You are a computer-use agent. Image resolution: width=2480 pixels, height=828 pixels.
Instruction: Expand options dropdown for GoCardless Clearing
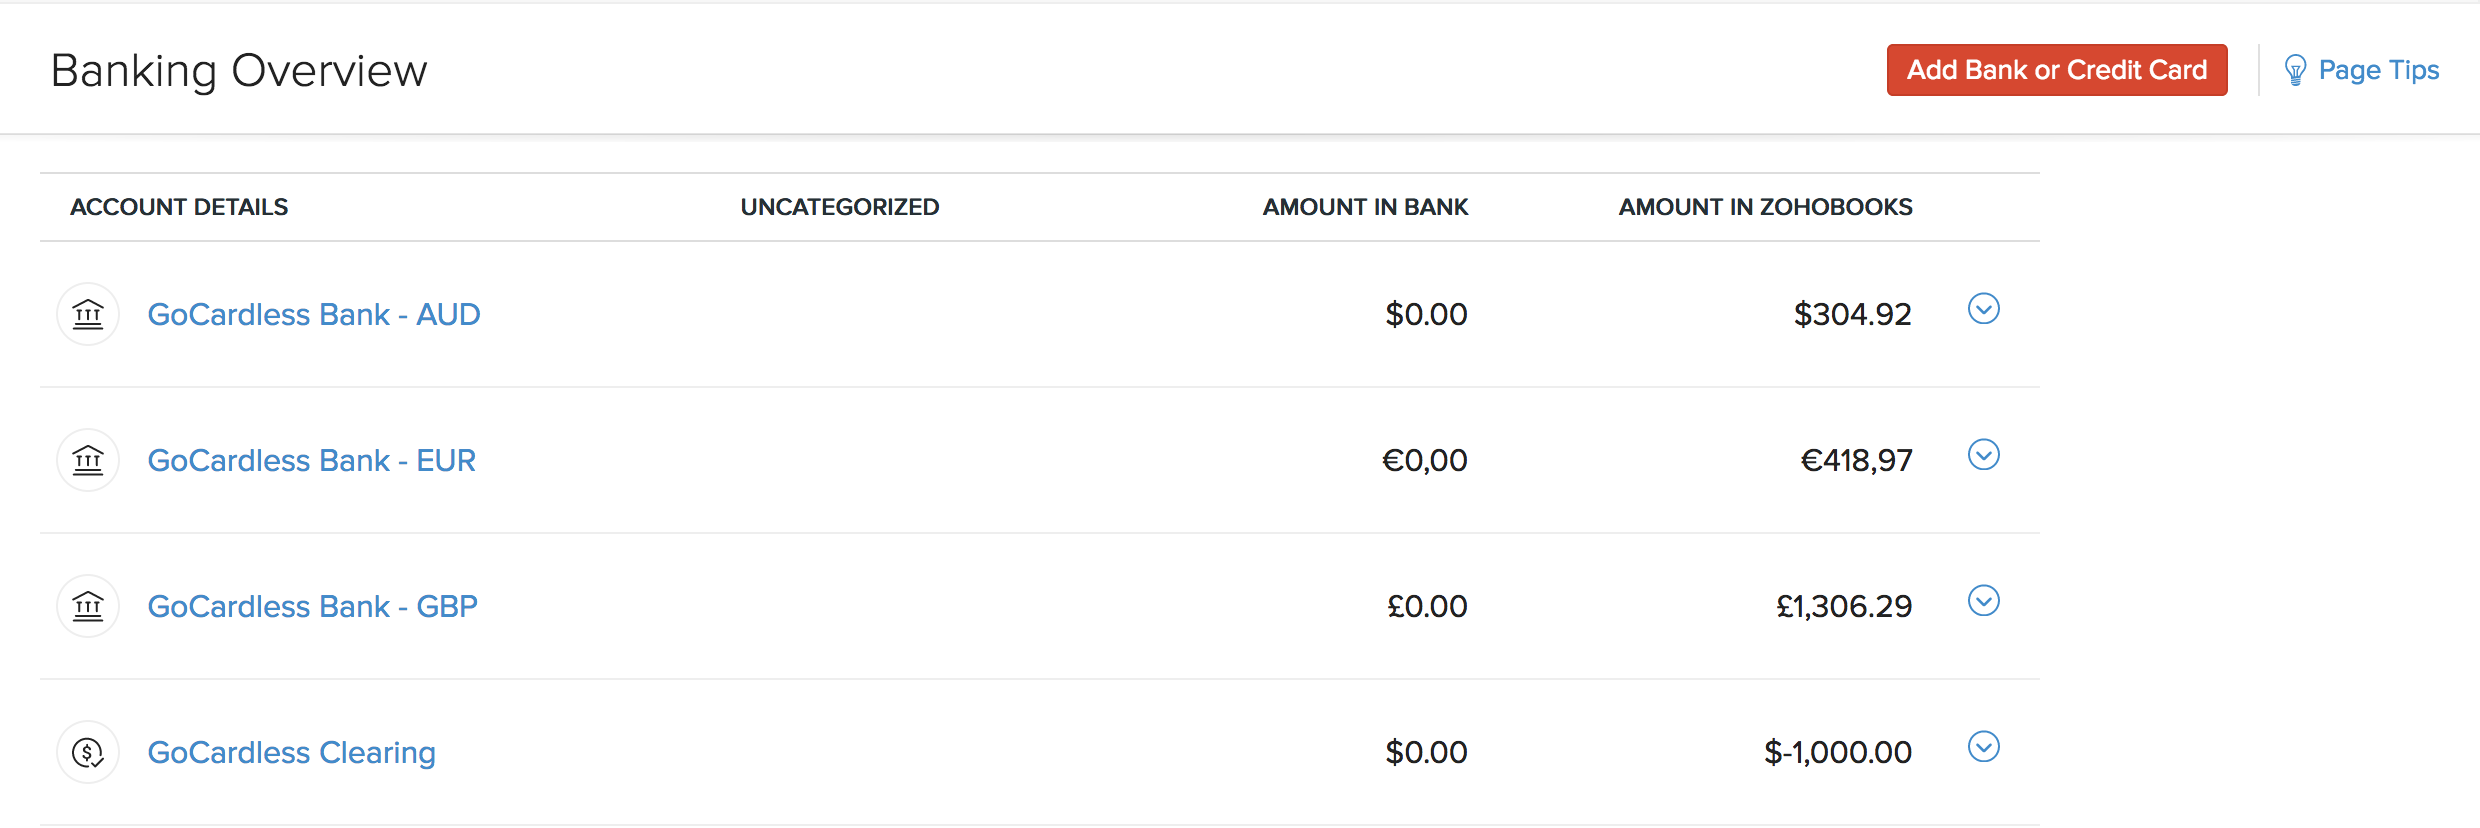pos(1983,747)
